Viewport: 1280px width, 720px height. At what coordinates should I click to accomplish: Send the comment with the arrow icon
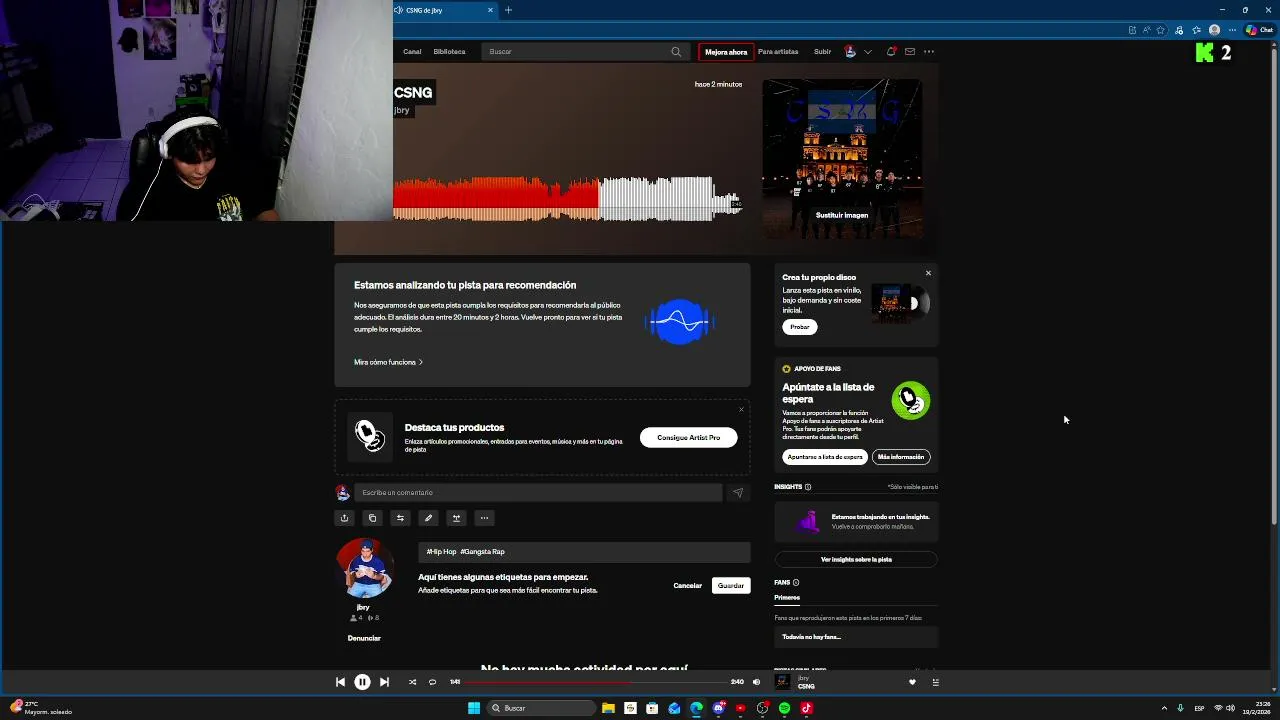738,492
